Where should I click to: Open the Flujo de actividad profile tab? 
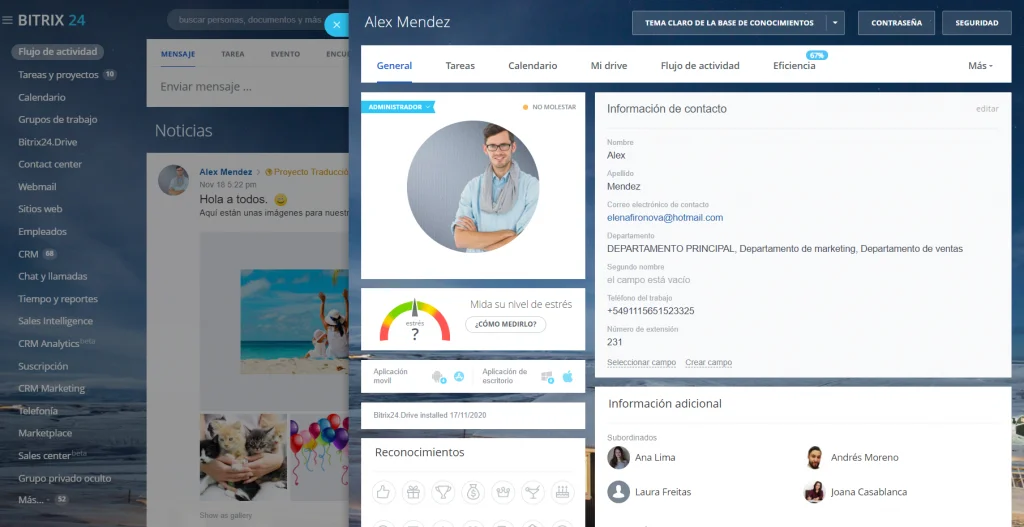699,65
